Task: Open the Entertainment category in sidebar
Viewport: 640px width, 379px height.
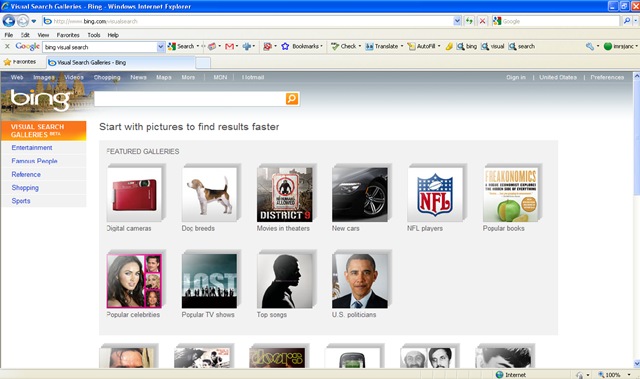Action: (32, 148)
